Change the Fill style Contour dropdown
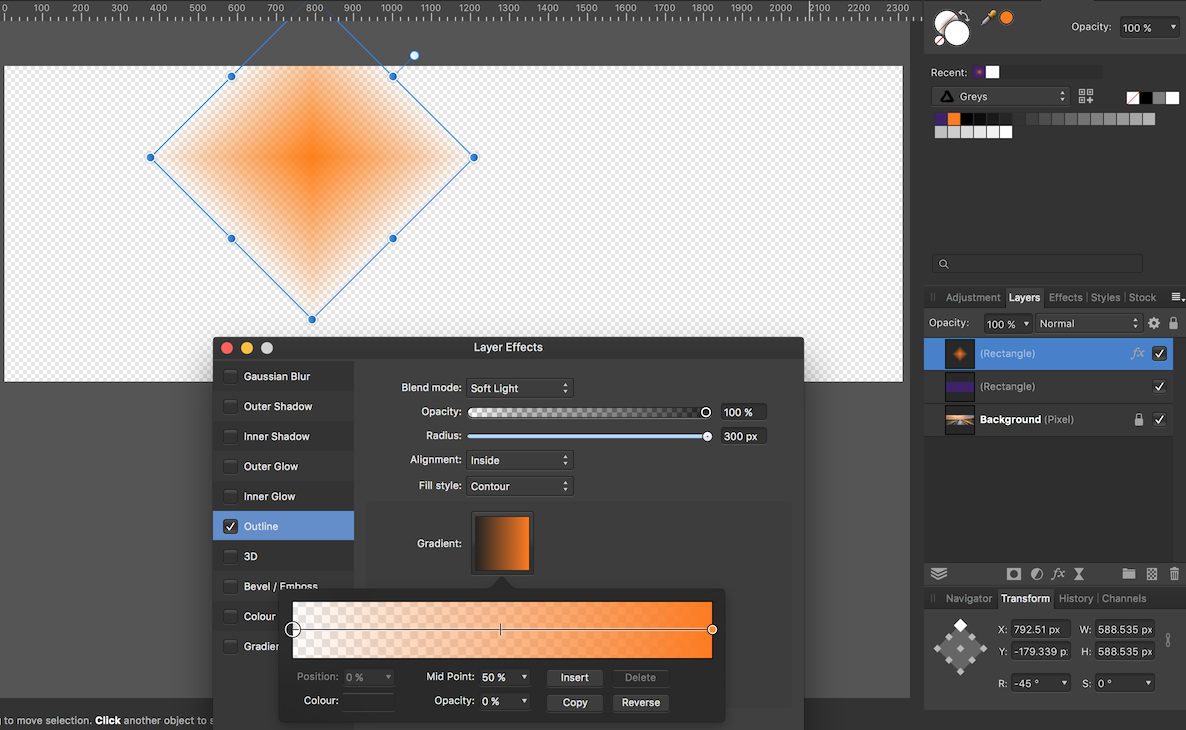This screenshot has width=1186, height=730. [519, 485]
